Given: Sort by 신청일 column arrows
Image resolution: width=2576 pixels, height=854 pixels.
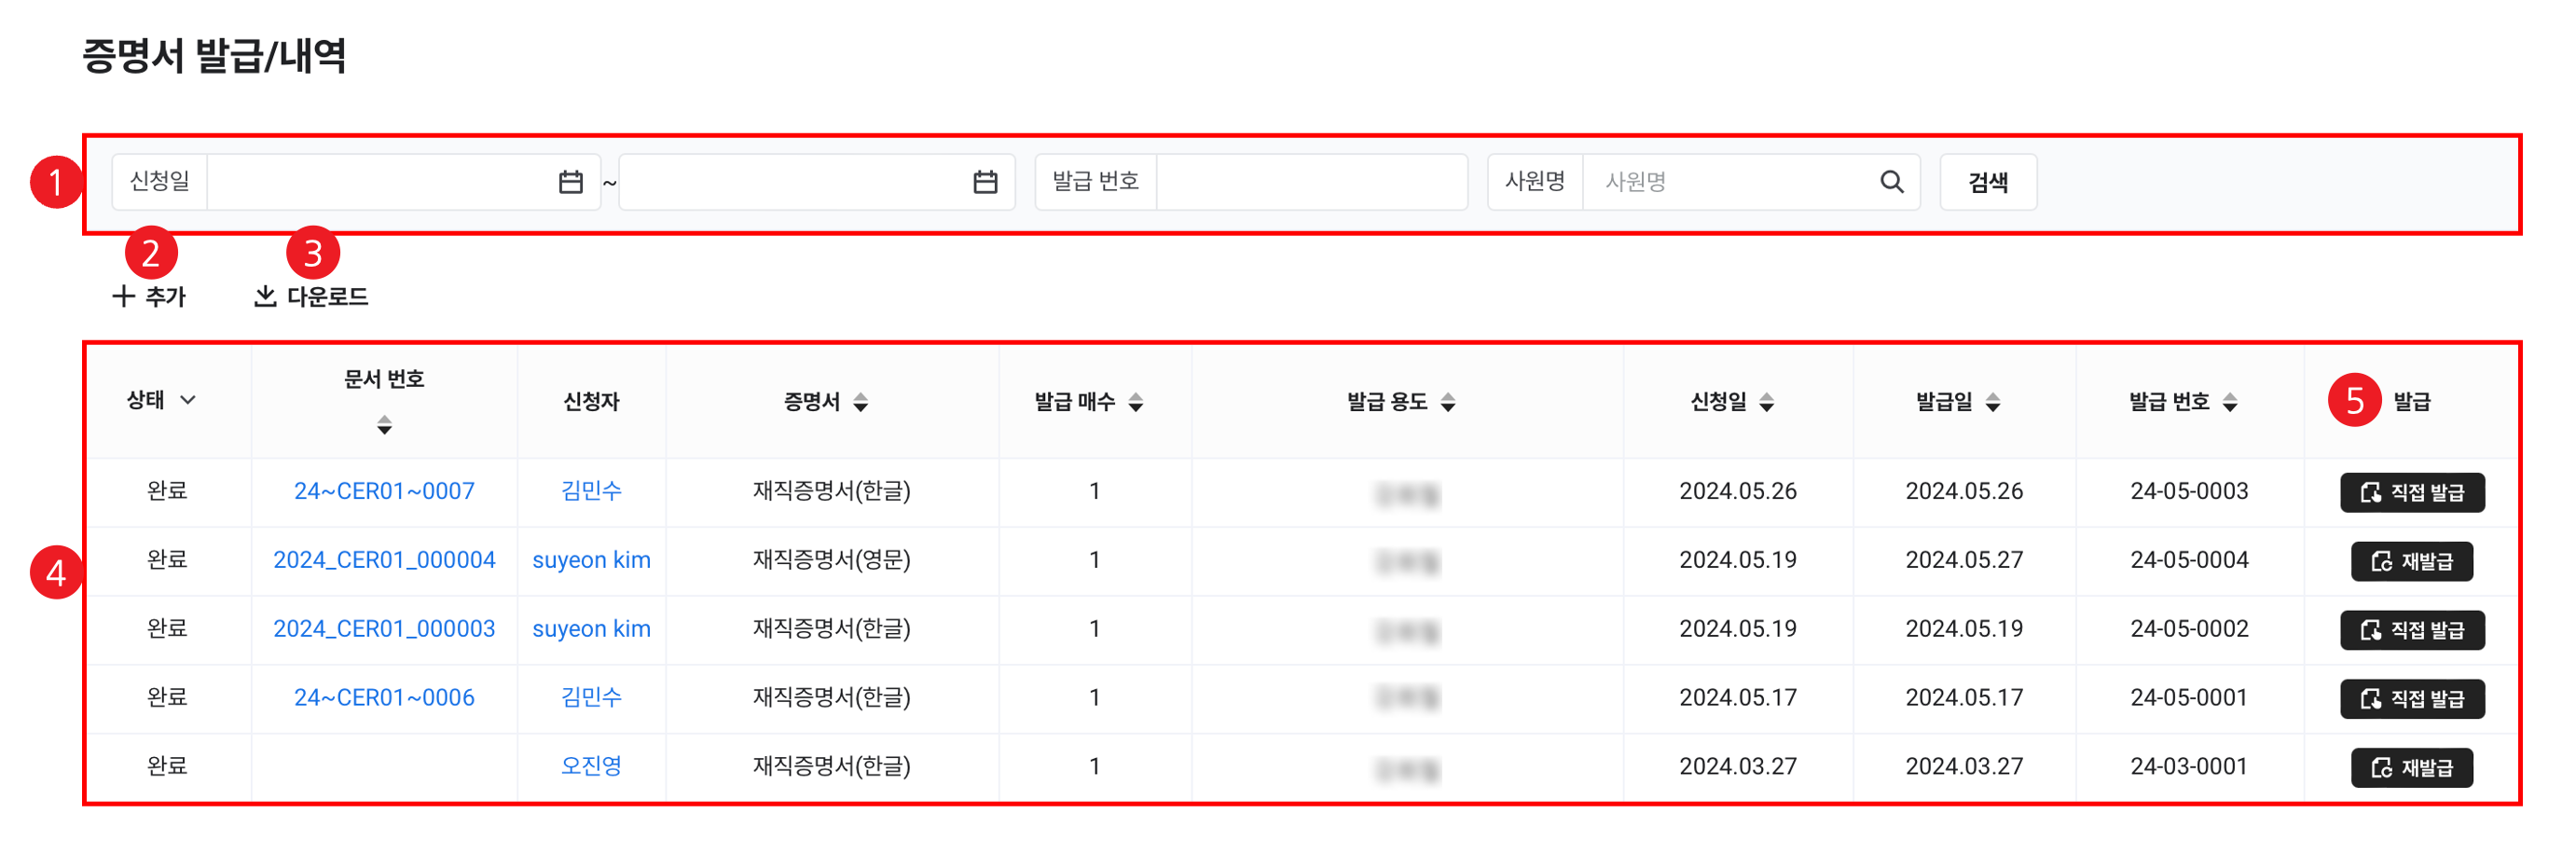Looking at the screenshot, I should (x=1767, y=403).
